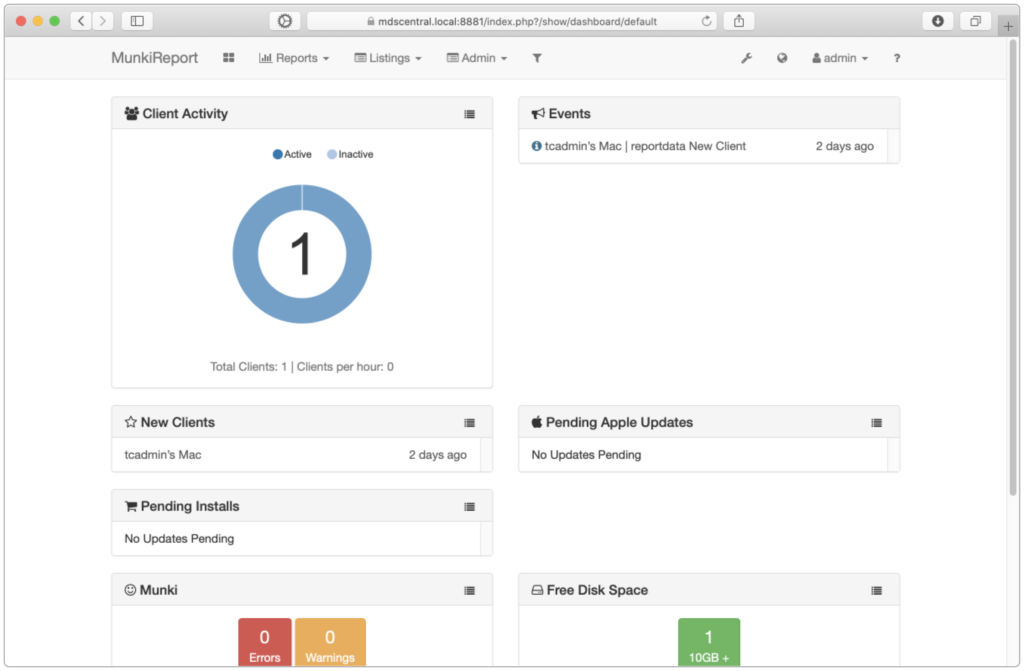Image resolution: width=1024 pixels, height=671 pixels.
Task: Click the Safari share icon
Action: (x=739, y=21)
